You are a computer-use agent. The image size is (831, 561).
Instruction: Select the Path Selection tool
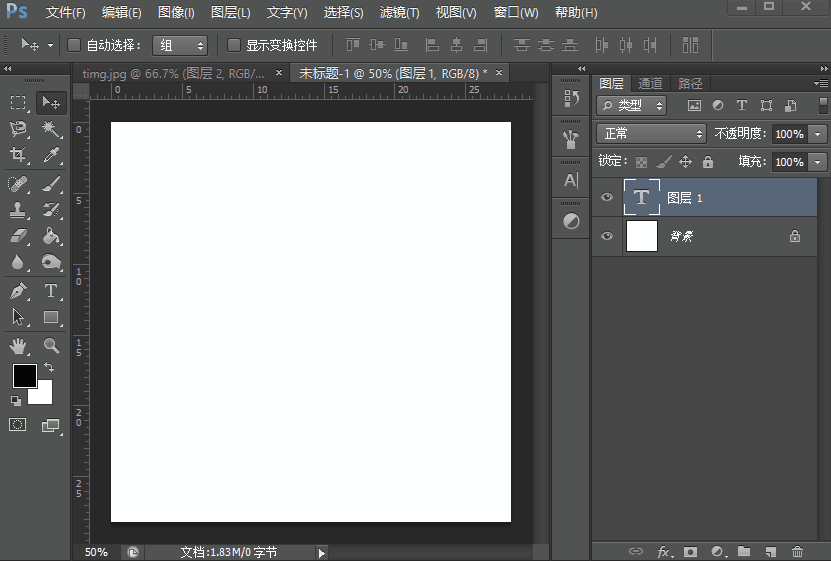[18, 317]
